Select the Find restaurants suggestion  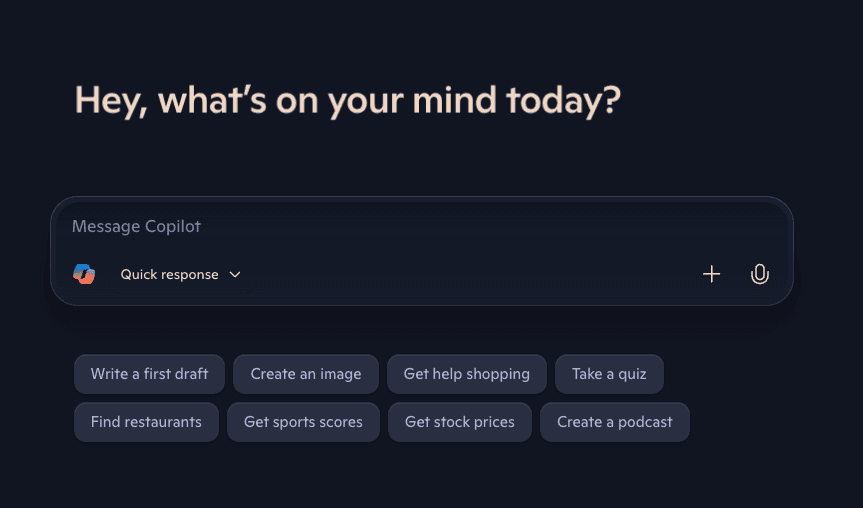click(146, 422)
